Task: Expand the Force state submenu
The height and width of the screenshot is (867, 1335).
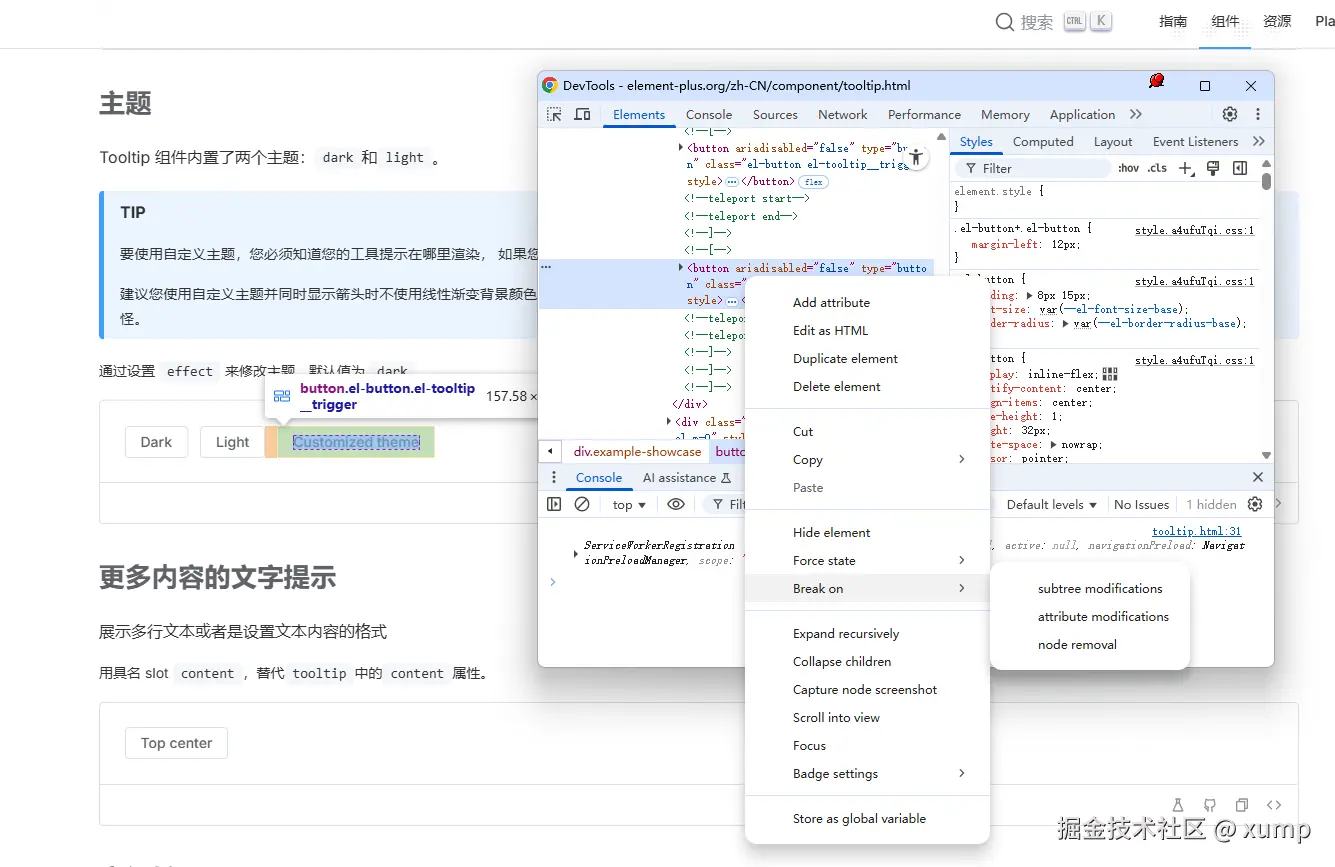Action: click(x=867, y=560)
